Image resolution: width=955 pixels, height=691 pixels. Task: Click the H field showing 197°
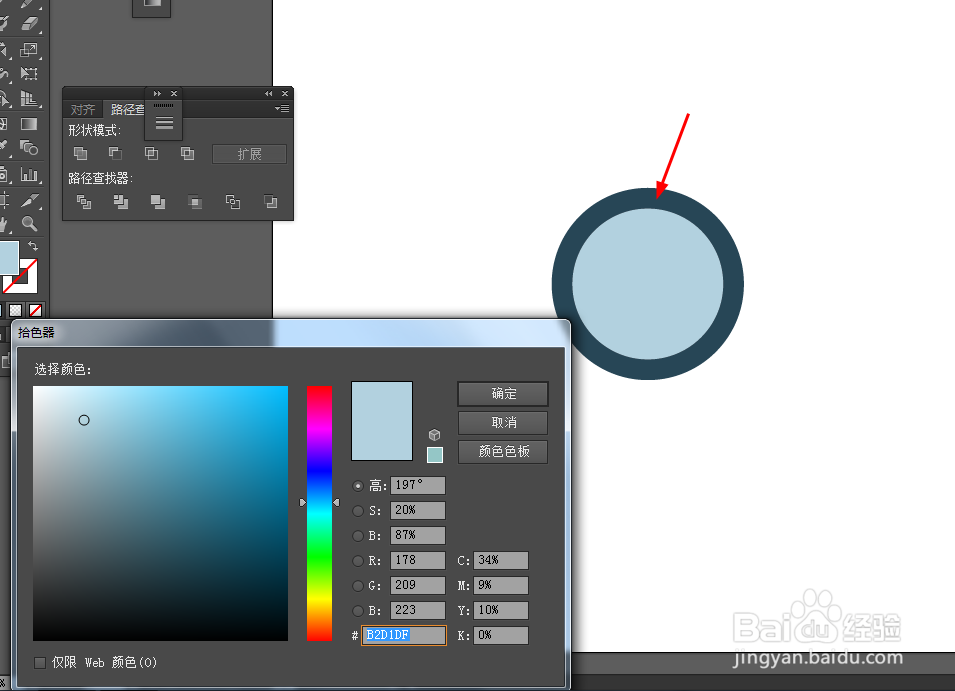pyautogui.click(x=418, y=485)
